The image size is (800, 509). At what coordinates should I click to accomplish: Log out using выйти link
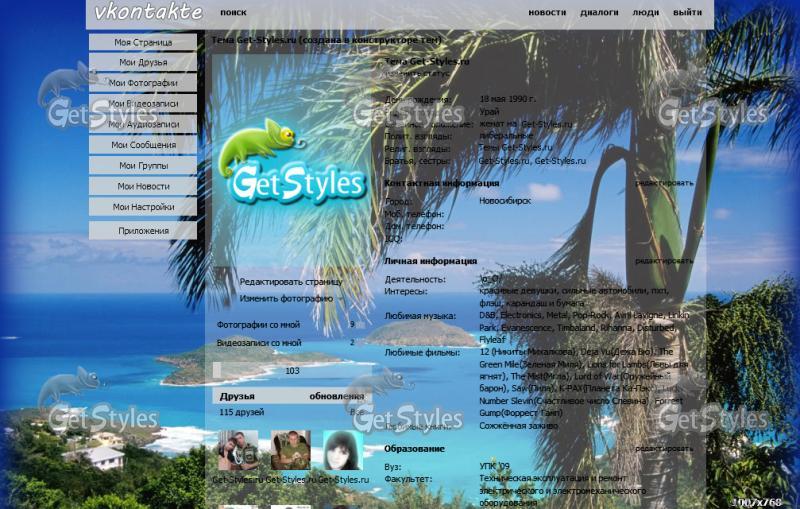(x=687, y=13)
